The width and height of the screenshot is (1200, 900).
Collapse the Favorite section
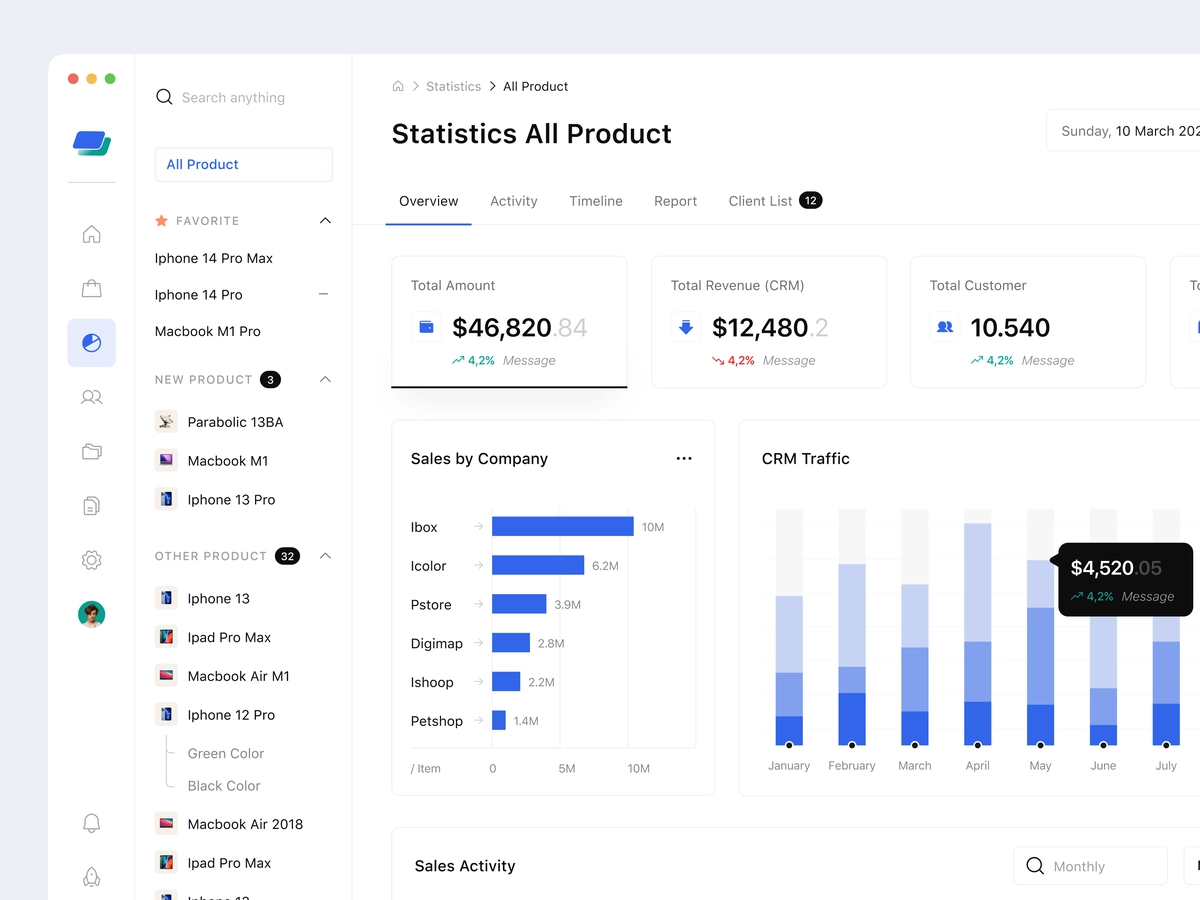[x=325, y=221]
